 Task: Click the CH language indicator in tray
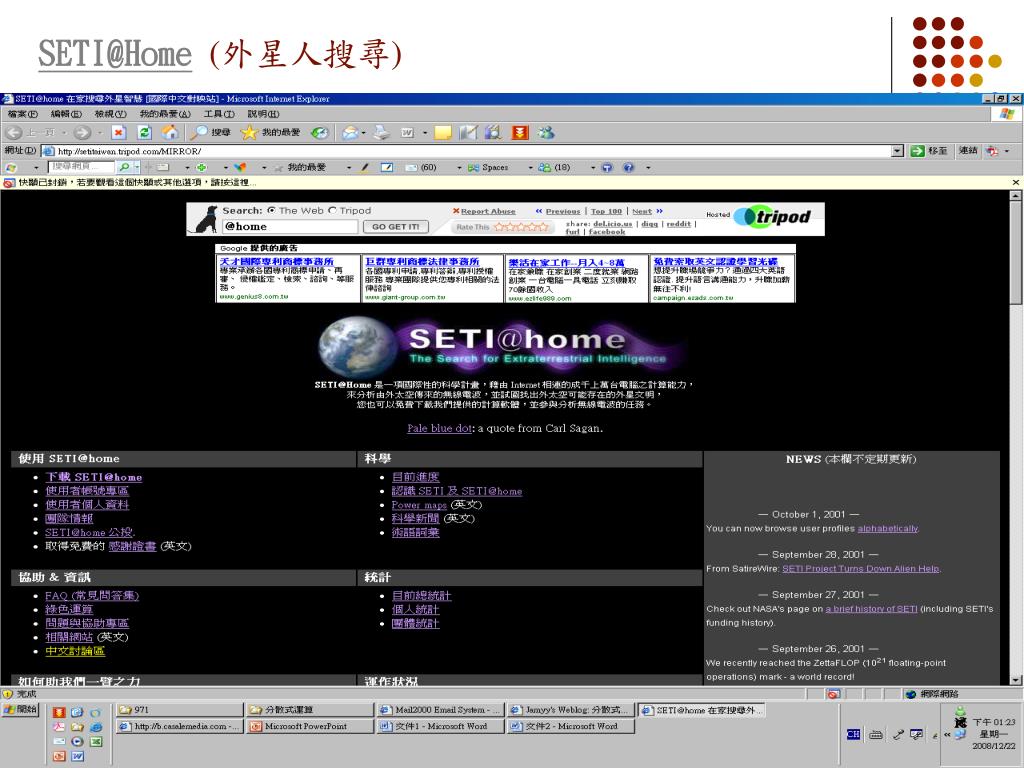point(853,735)
